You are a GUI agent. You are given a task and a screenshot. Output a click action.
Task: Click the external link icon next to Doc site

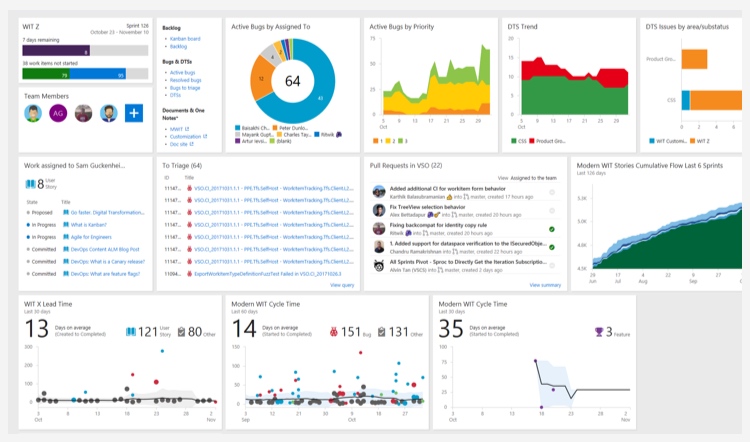191,144
